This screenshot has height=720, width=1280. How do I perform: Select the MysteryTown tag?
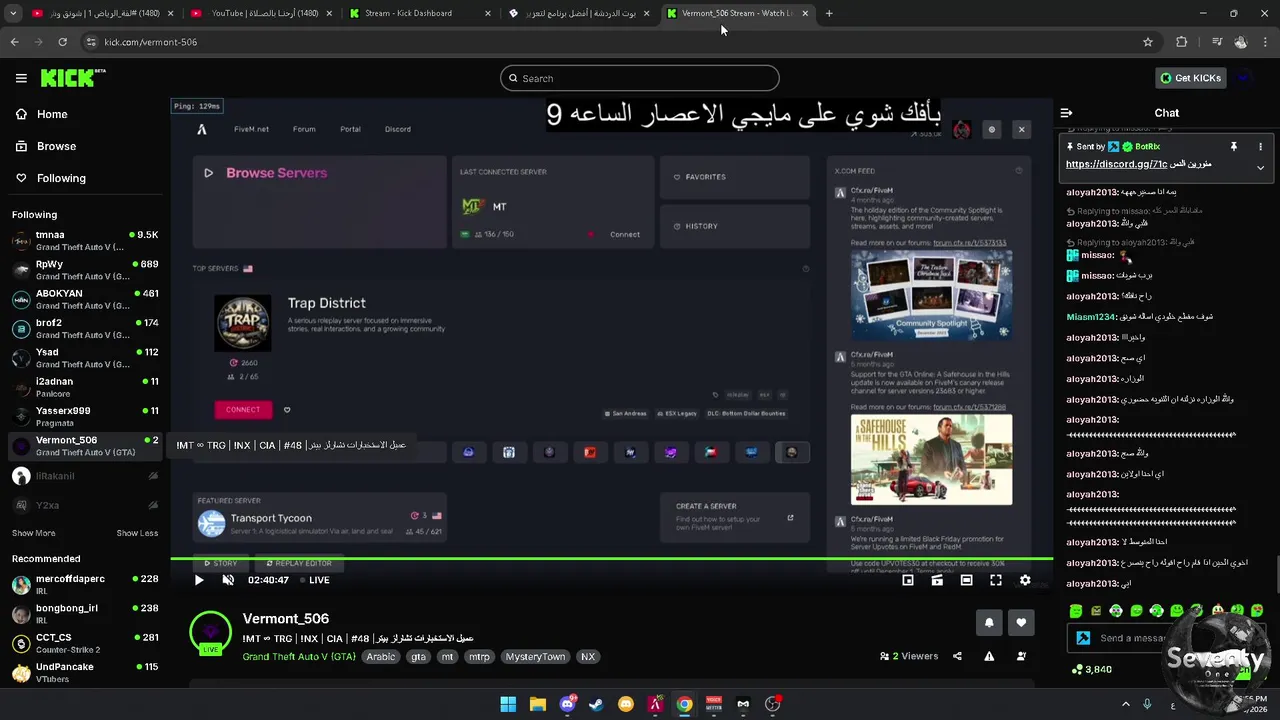535,657
